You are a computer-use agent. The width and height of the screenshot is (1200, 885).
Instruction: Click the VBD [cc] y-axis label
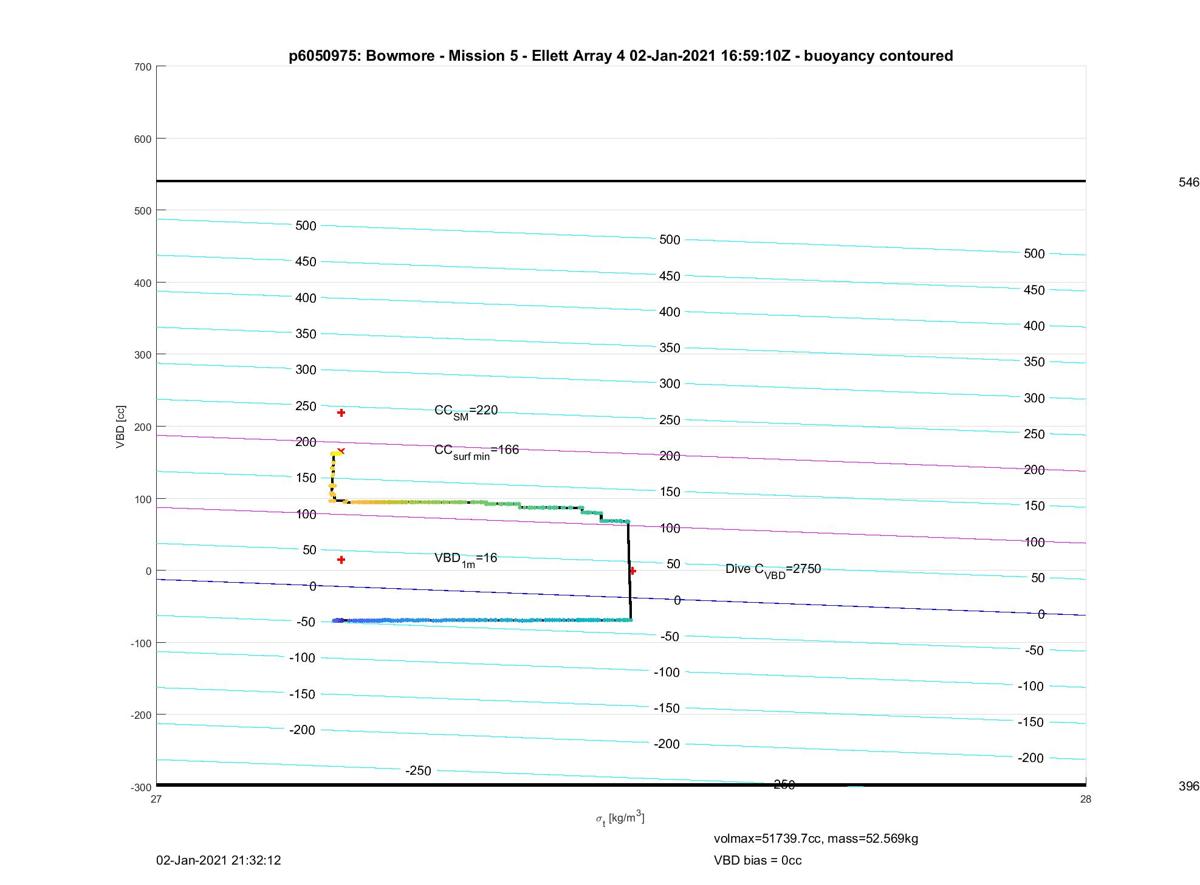tap(121, 427)
